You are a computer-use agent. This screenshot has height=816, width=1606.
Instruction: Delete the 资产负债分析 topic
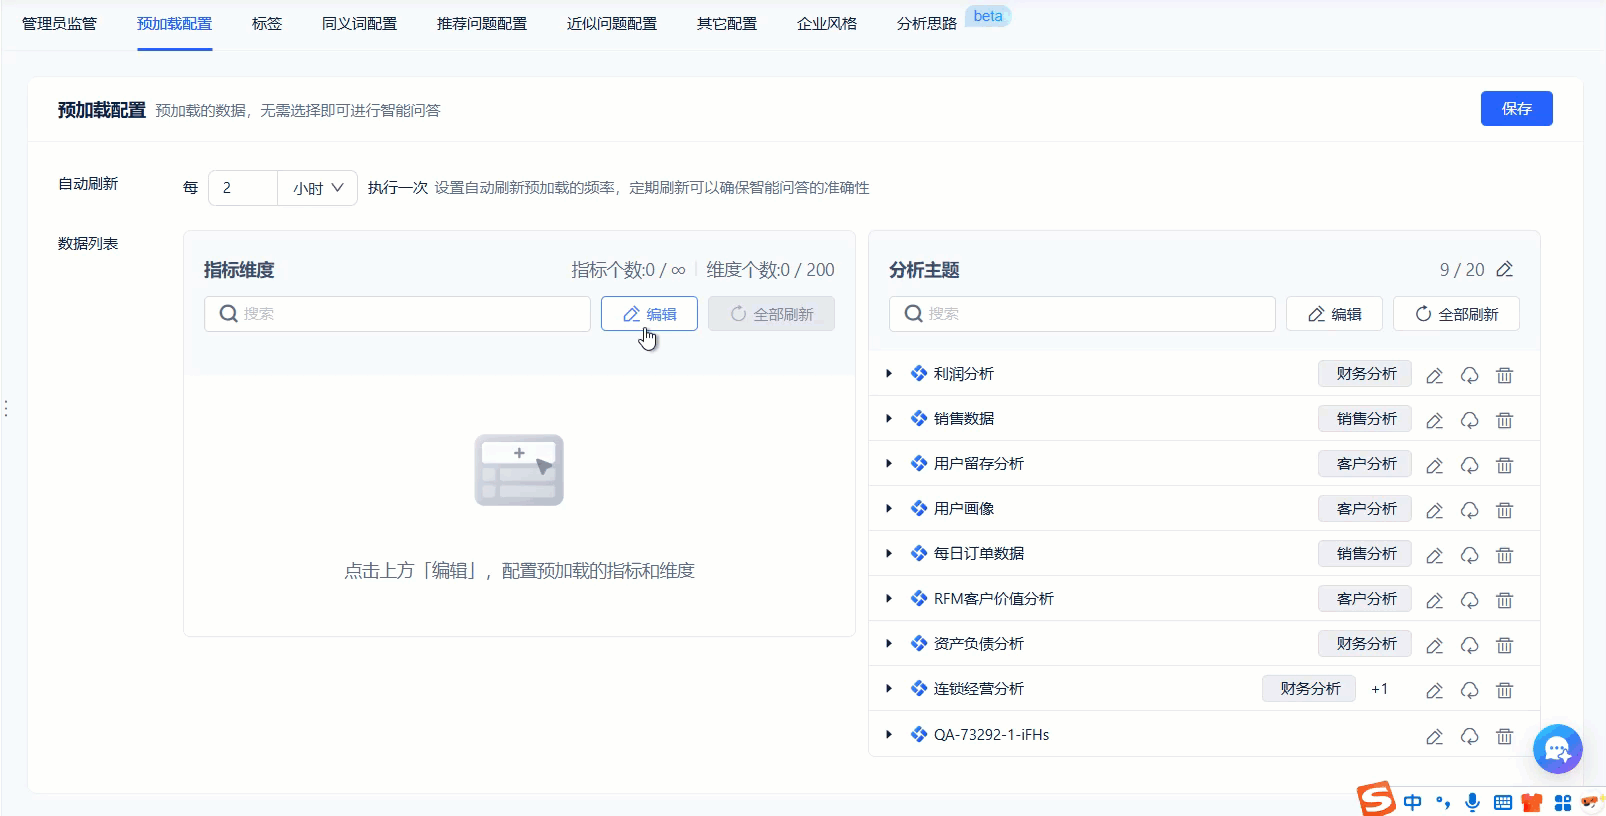tap(1504, 645)
